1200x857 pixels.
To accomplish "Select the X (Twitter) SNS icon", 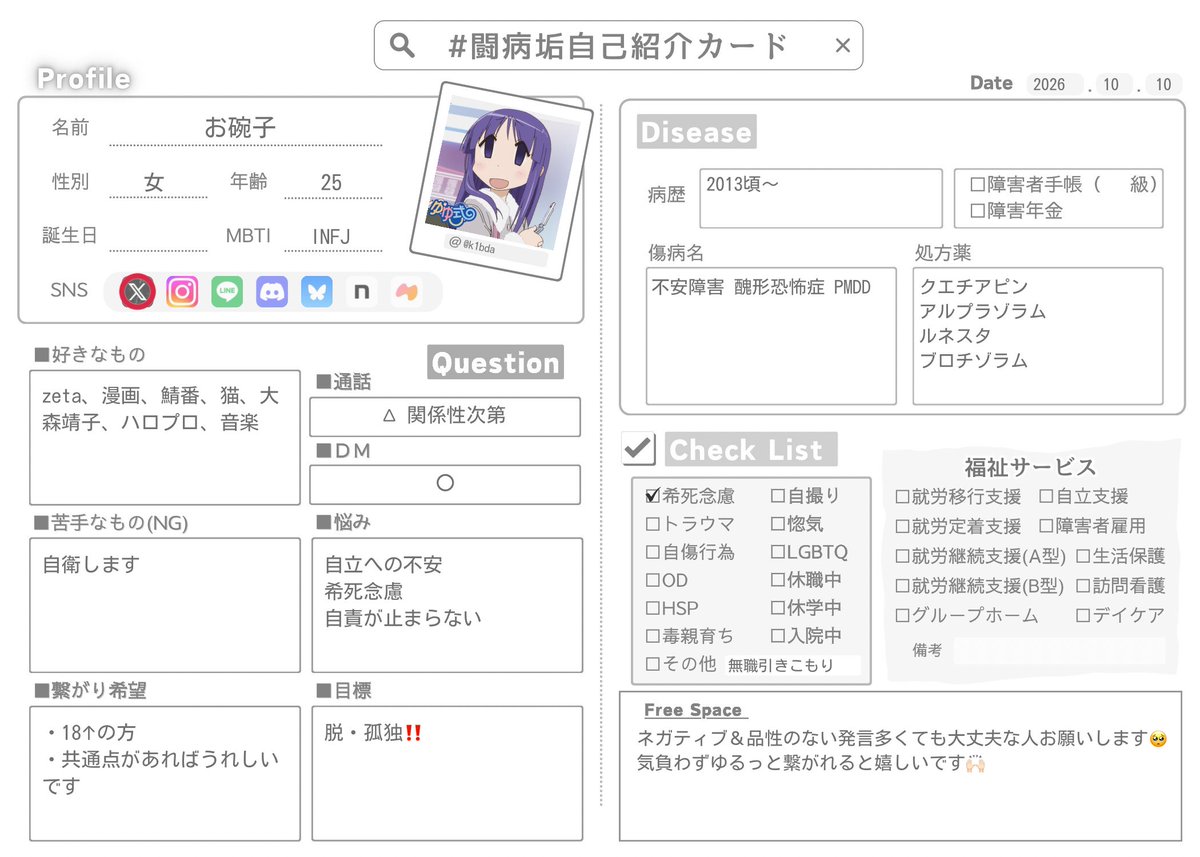I will click(137, 291).
